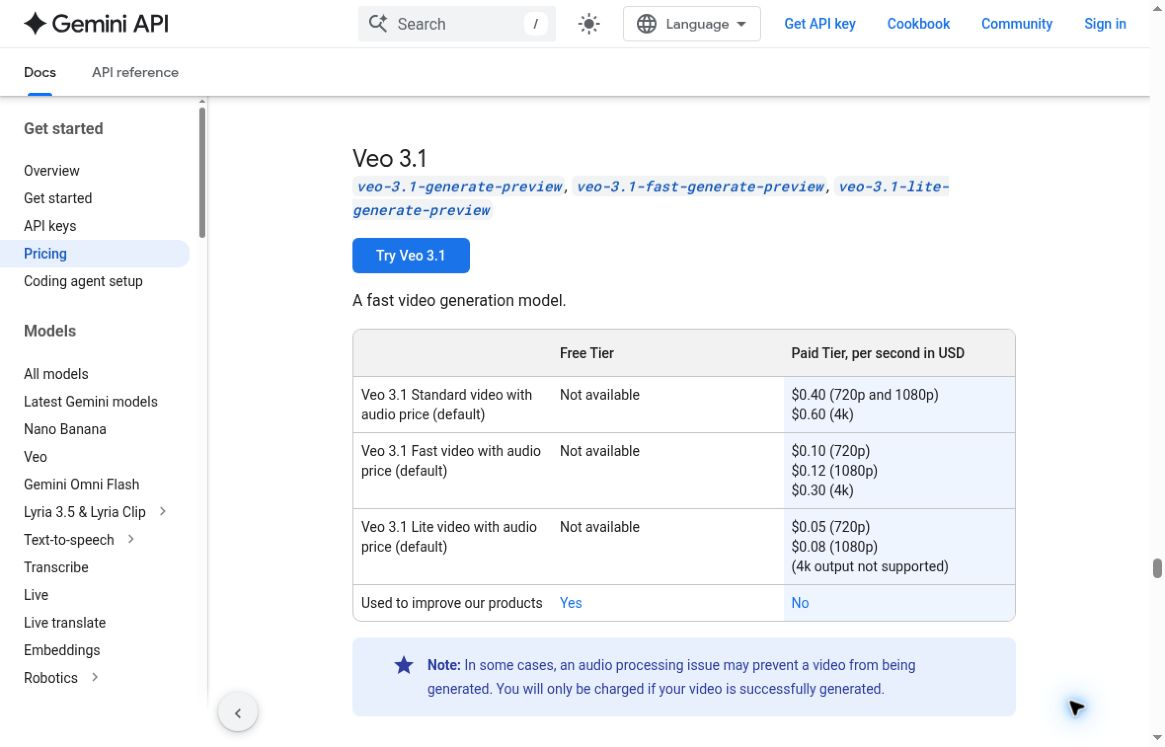Click 'Veo 3.1 Standard video with audio price' cell
Viewport: 1165px width, 747px height.
[452, 404]
